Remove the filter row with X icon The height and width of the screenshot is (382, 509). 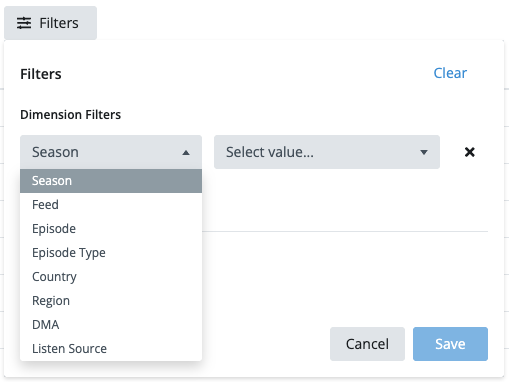pyautogui.click(x=470, y=152)
